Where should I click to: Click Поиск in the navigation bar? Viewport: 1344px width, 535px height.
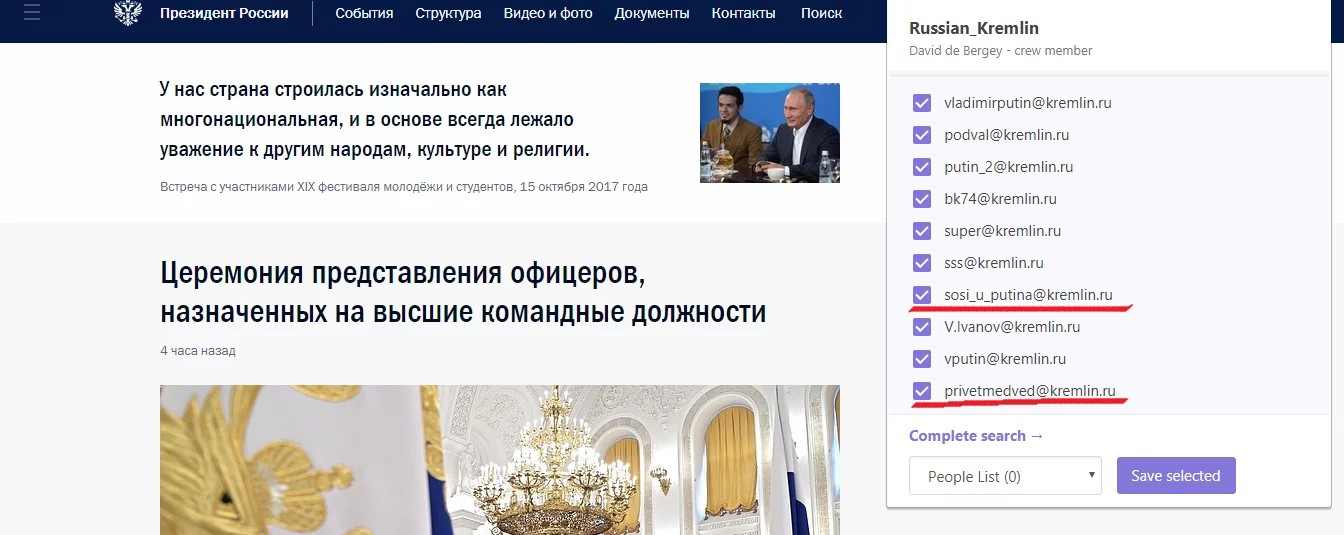[821, 13]
